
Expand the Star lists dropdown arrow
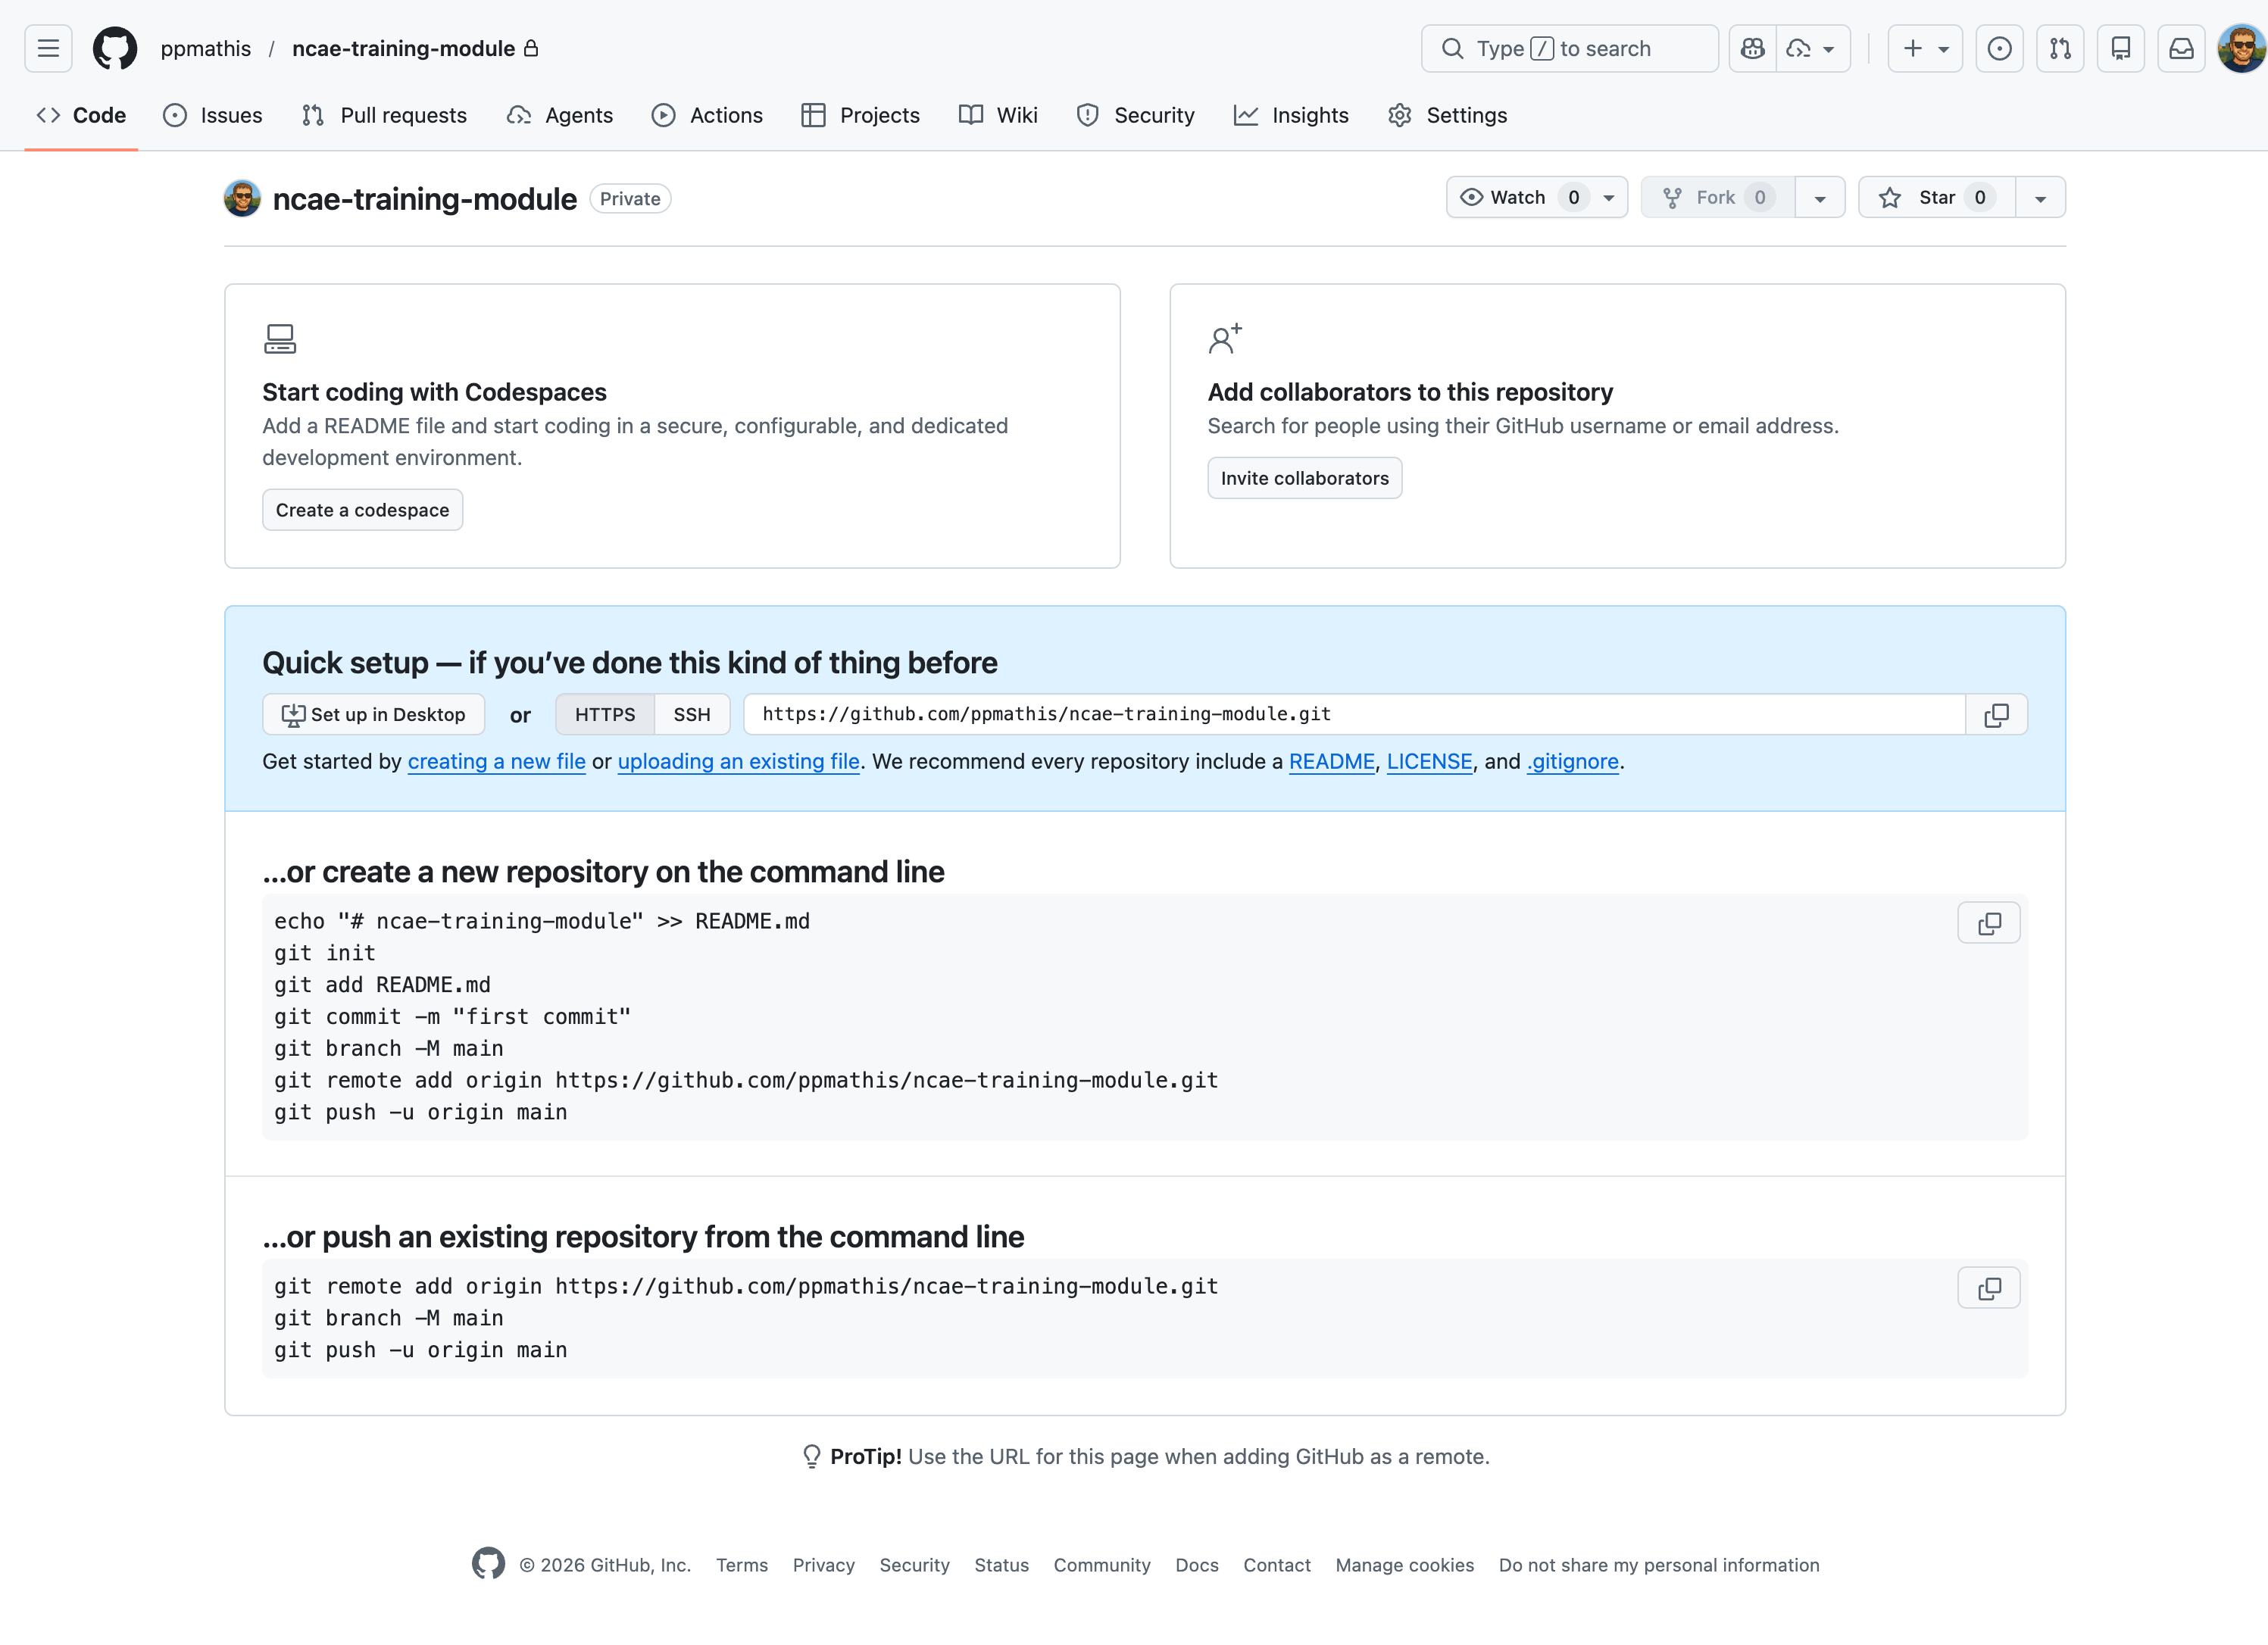pyautogui.click(x=2040, y=198)
